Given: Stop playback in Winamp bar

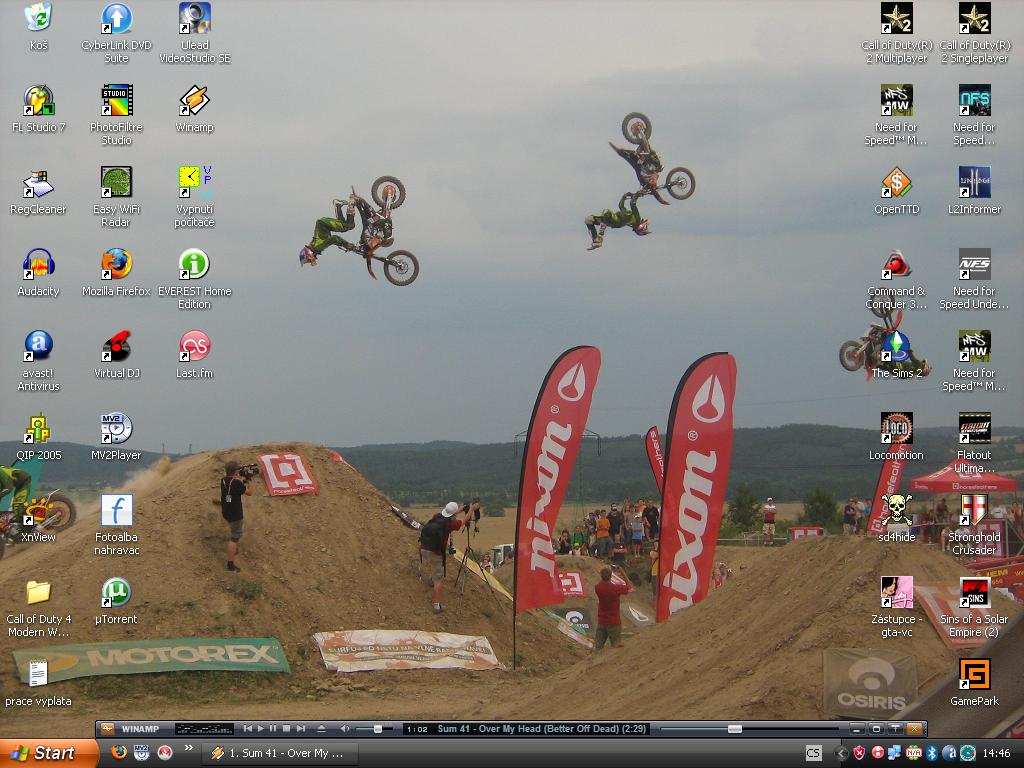Looking at the screenshot, I should tap(286, 728).
